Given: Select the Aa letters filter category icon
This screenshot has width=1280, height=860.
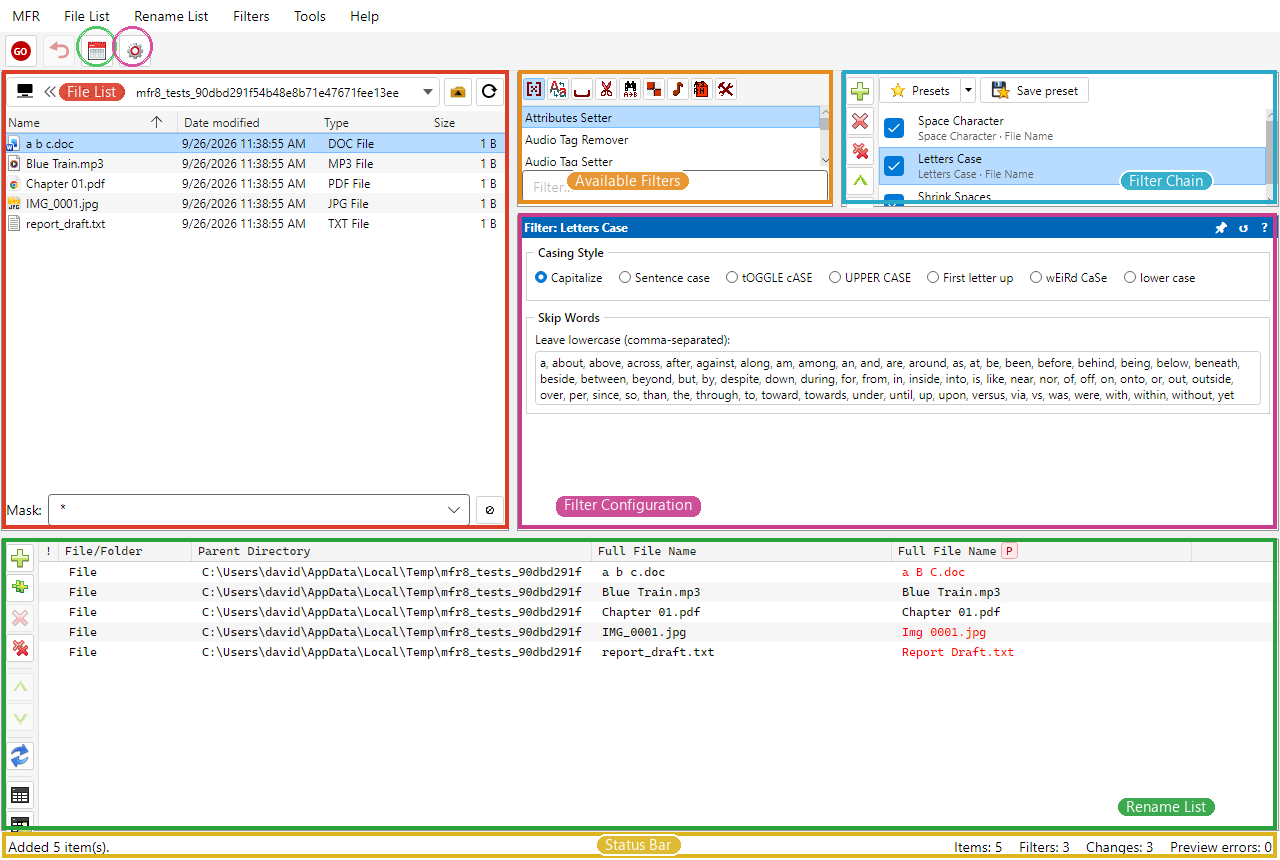Looking at the screenshot, I should coord(558,89).
